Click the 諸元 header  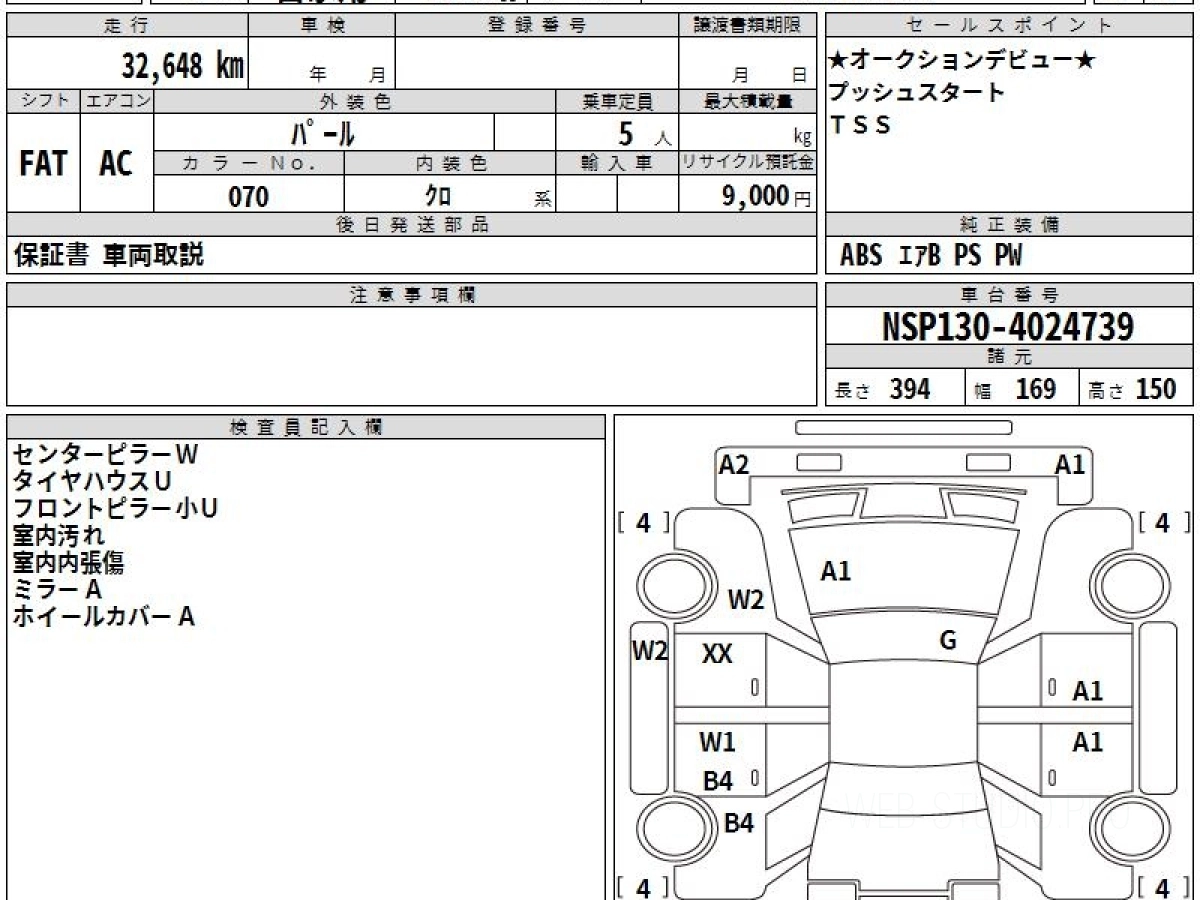[1009, 357]
